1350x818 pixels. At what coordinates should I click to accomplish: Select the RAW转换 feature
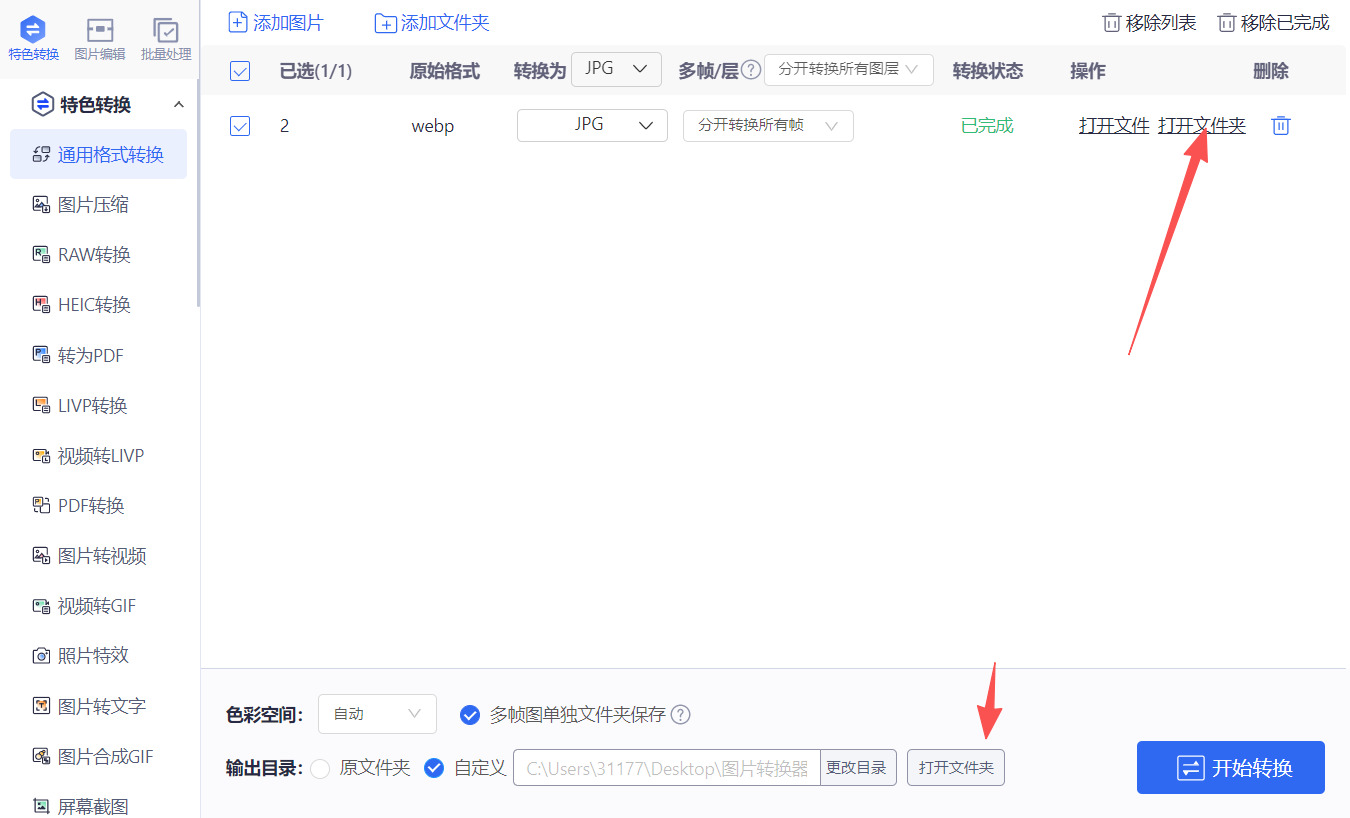(x=92, y=254)
